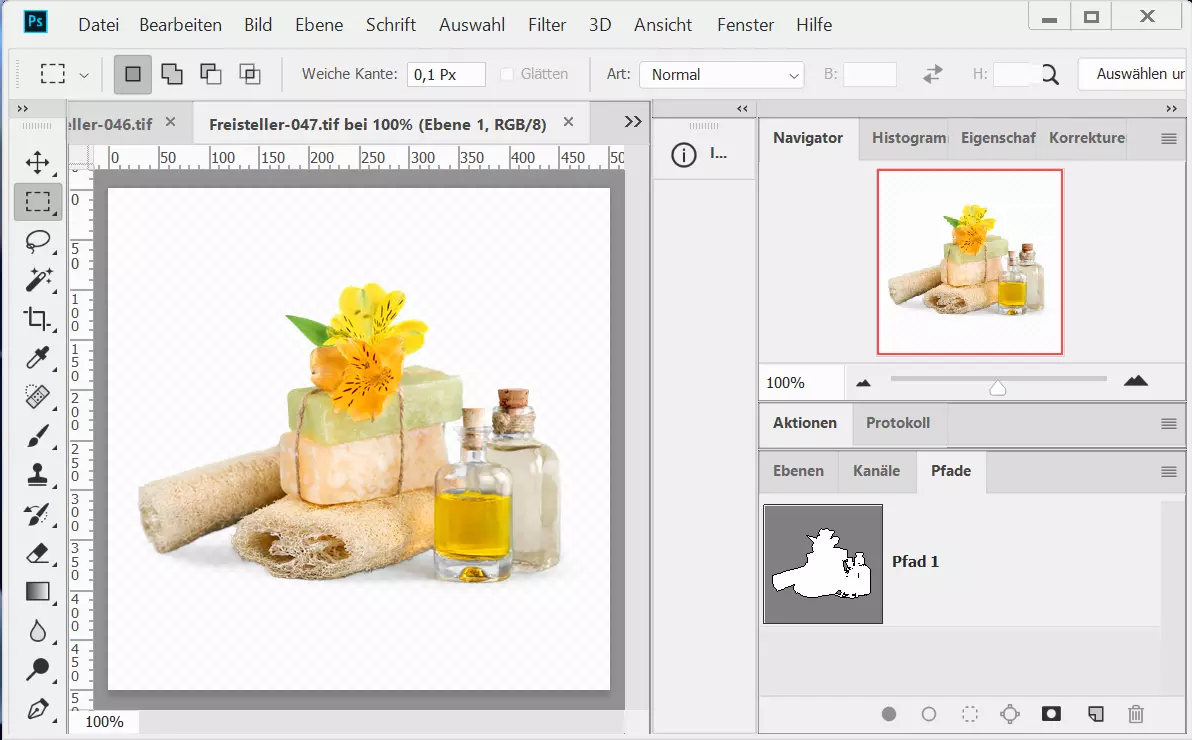Viewport: 1192px width, 740px height.
Task: Select the Pfad 1 thumbnail
Action: coord(823,564)
